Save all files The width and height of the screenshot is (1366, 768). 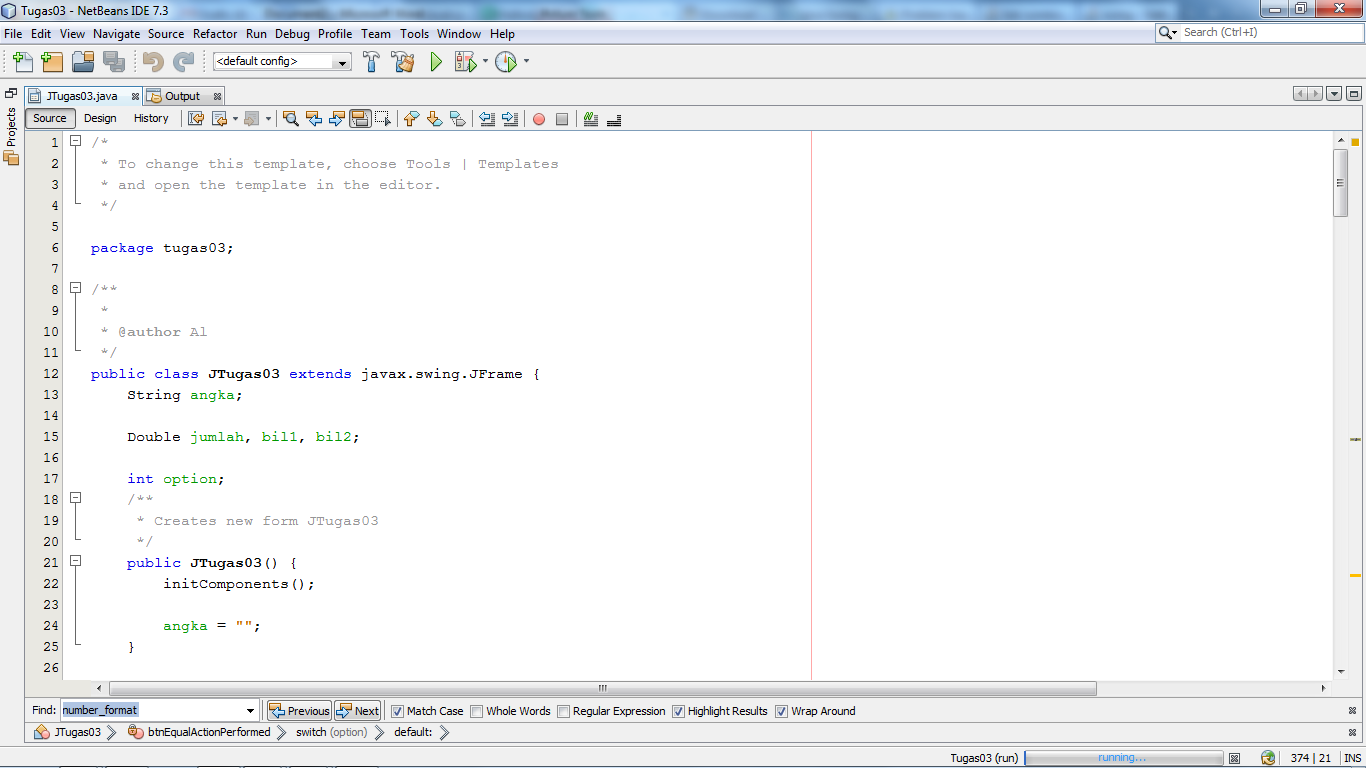click(x=113, y=61)
